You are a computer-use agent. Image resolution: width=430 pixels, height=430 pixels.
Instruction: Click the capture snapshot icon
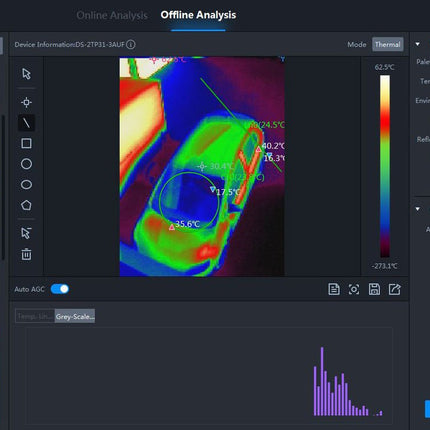(354, 289)
